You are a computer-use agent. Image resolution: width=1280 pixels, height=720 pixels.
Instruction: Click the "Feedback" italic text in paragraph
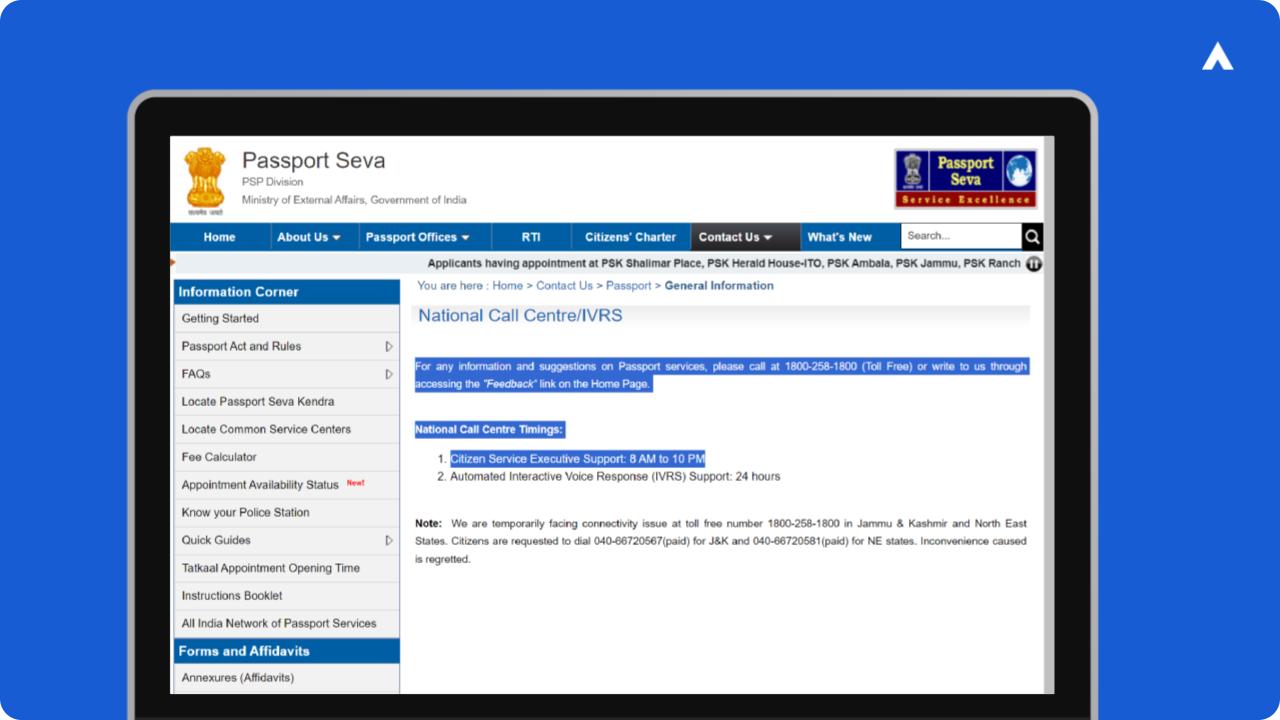point(510,384)
